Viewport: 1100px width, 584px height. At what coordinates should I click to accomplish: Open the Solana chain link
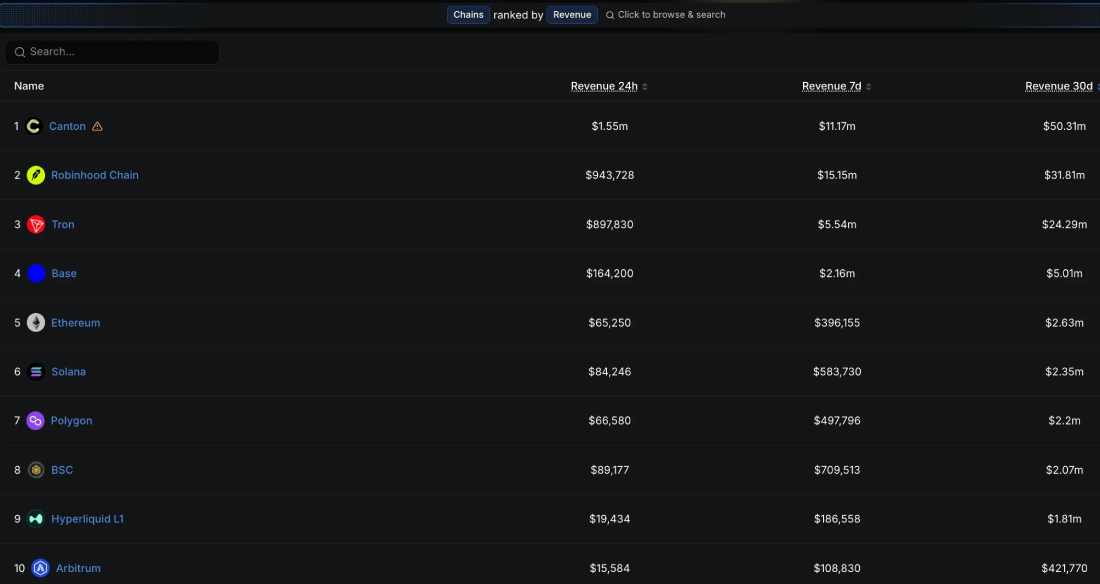tap(69, 372)
